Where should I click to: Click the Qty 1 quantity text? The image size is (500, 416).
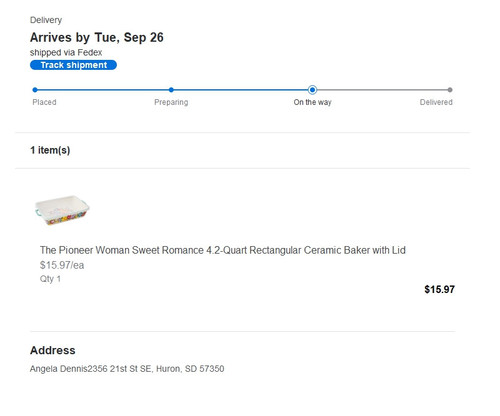(50, 279)
